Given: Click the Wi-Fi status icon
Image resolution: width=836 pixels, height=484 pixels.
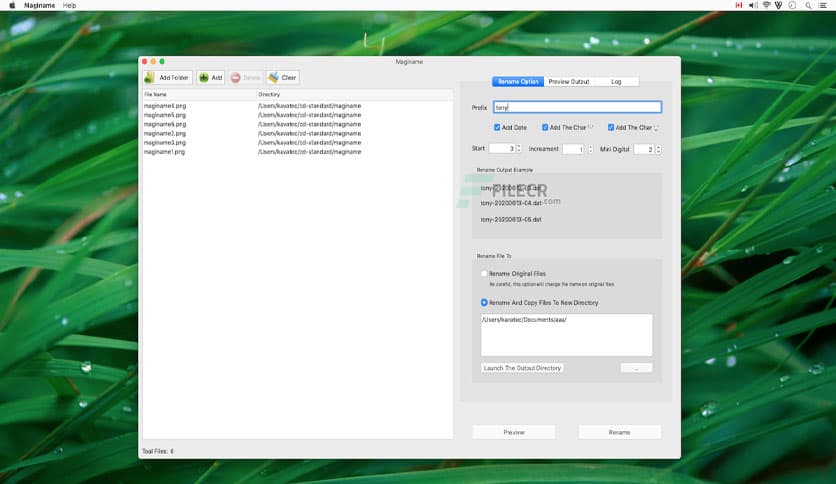Looking at the screenshot, I should coord(766,5).
